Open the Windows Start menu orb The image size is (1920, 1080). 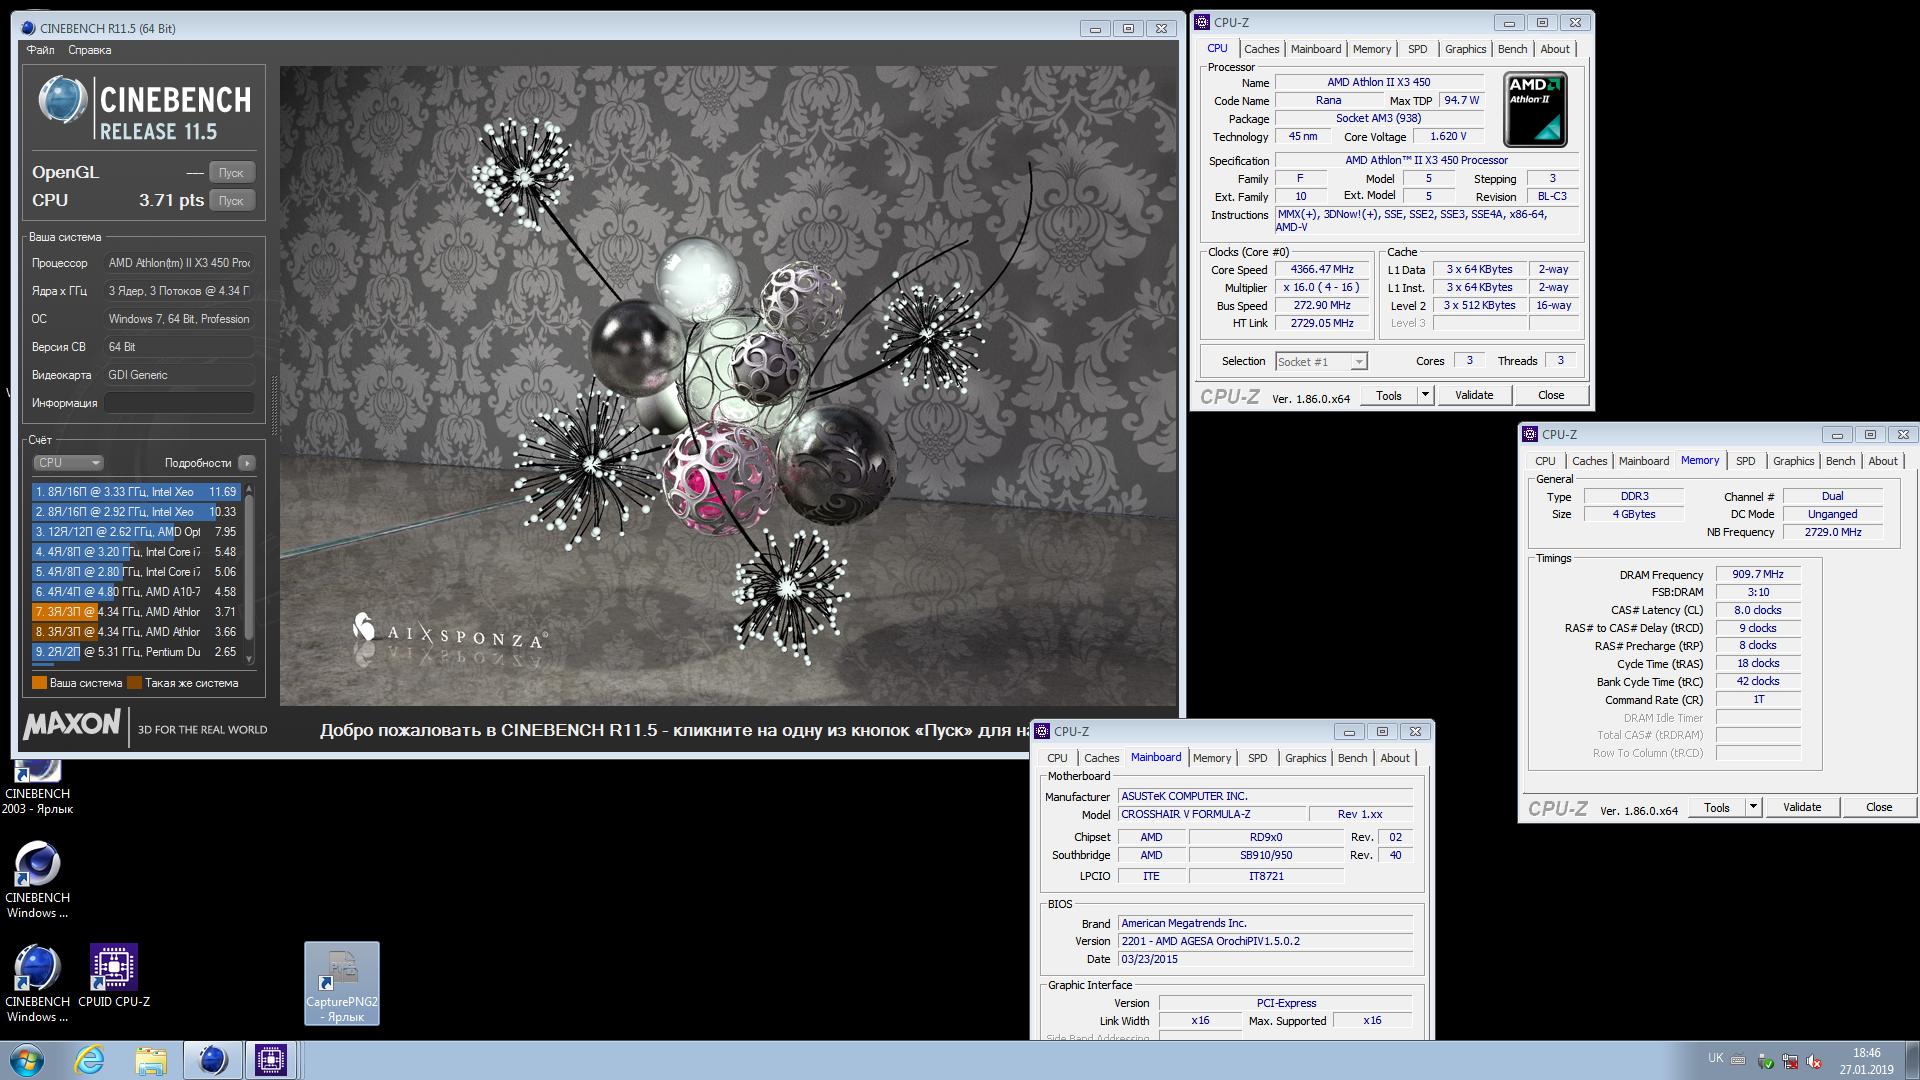click(x=27, y=1060)
